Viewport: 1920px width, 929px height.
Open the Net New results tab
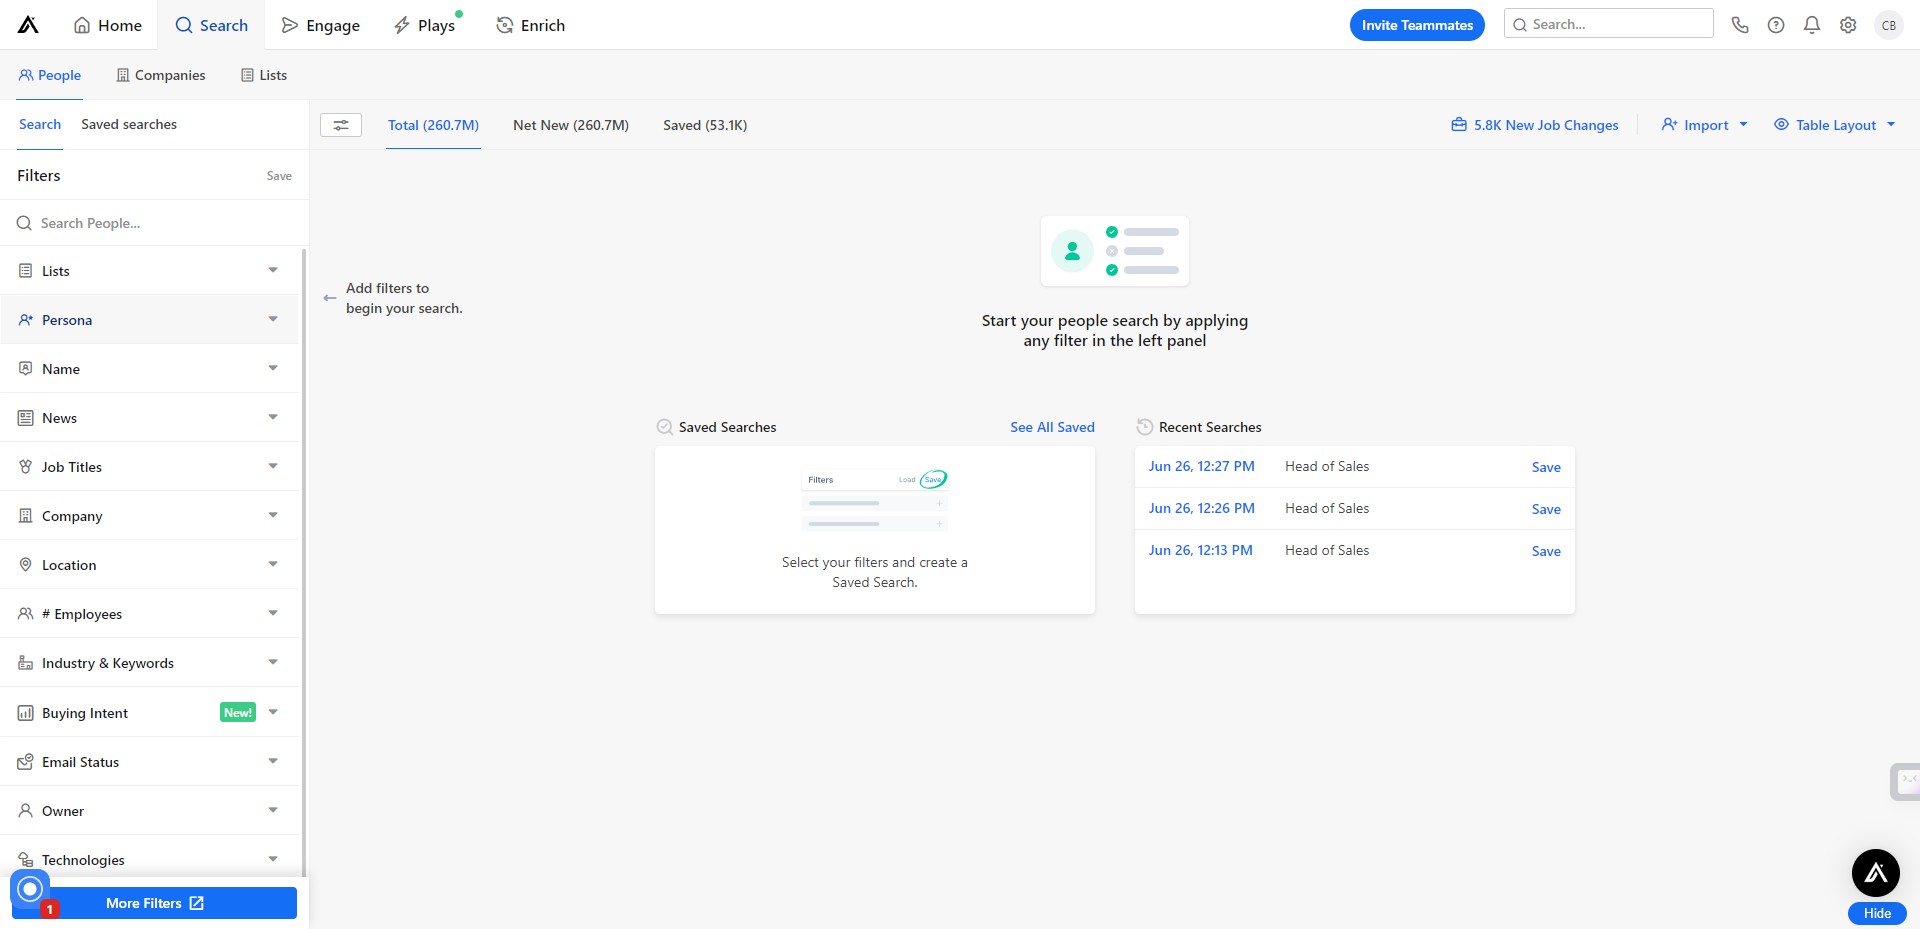click(570, 125)
